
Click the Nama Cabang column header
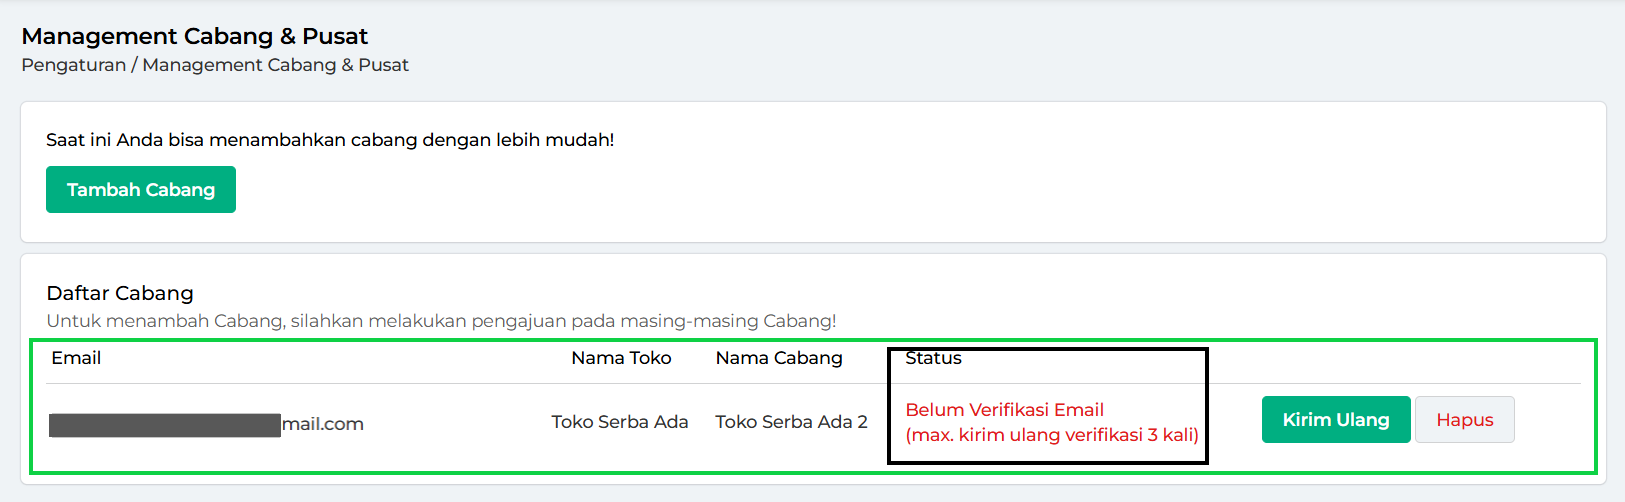tap(779, 358)
